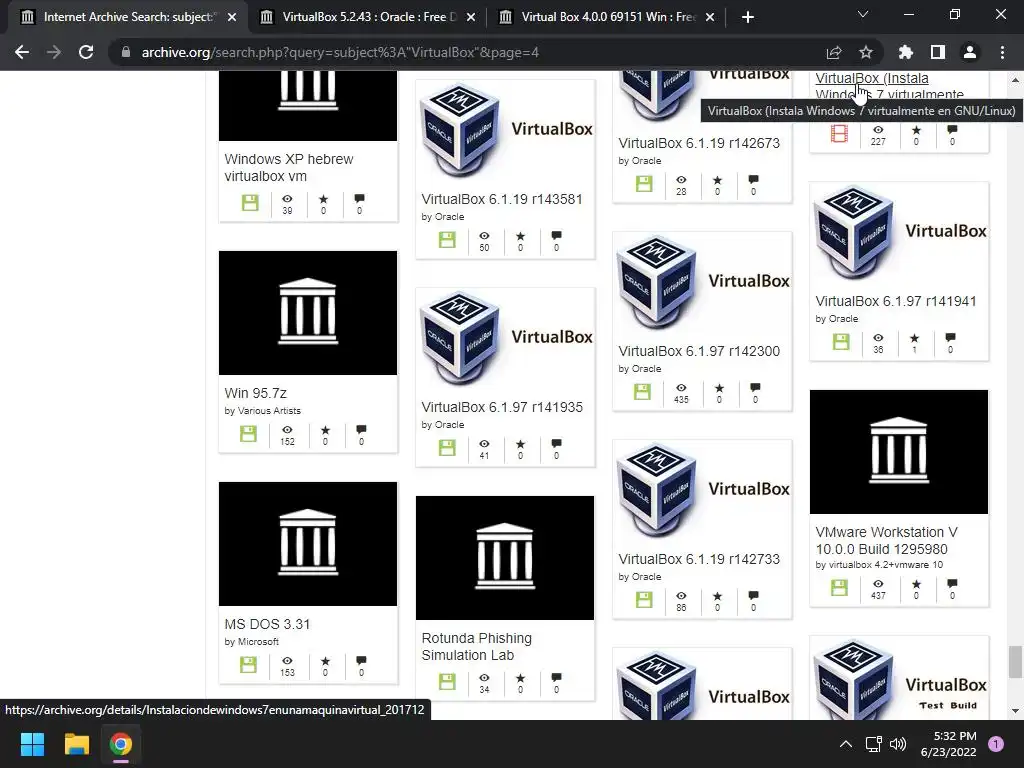This screenshot has width=1024, height=768.
Task: Select the Internet Archive Search tab
Action: [x=127, y=17]
